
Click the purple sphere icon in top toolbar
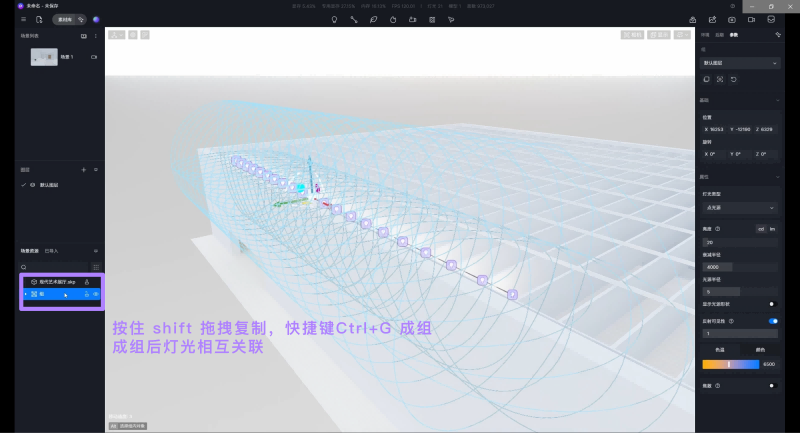pos(96,19)
